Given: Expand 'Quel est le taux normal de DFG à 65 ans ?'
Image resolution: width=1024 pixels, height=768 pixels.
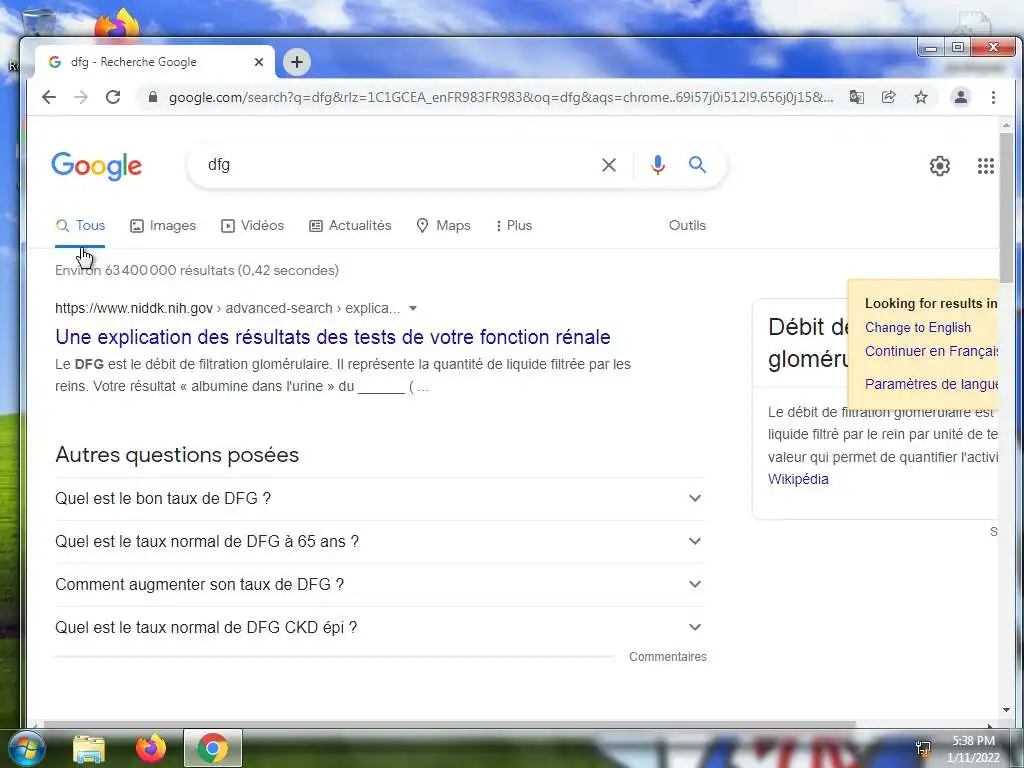Looking at the screenshot, I should (x=380, y=542).
